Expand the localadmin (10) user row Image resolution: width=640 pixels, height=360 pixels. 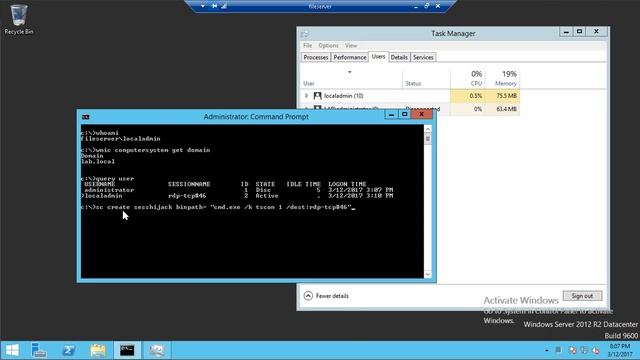click(x=306, y=96)
